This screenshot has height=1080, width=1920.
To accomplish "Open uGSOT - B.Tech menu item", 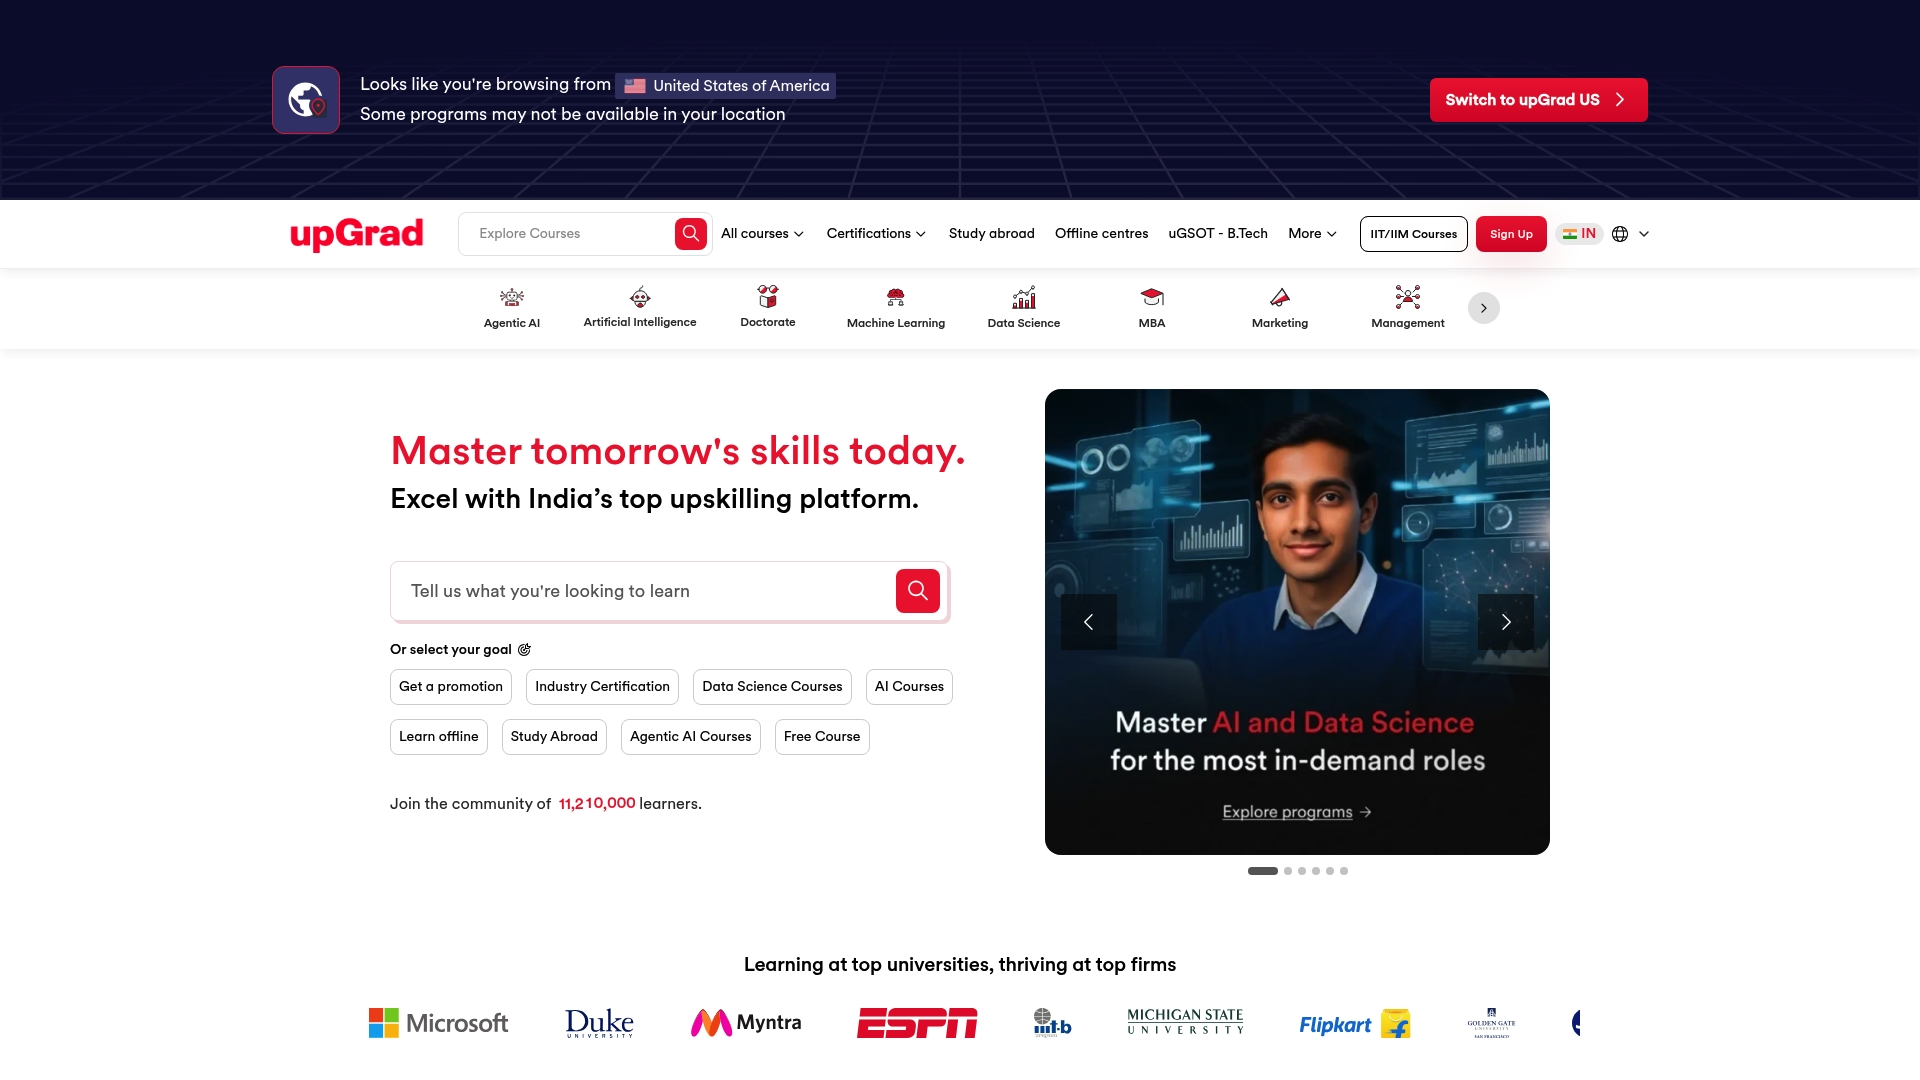I will point(1218,234).
